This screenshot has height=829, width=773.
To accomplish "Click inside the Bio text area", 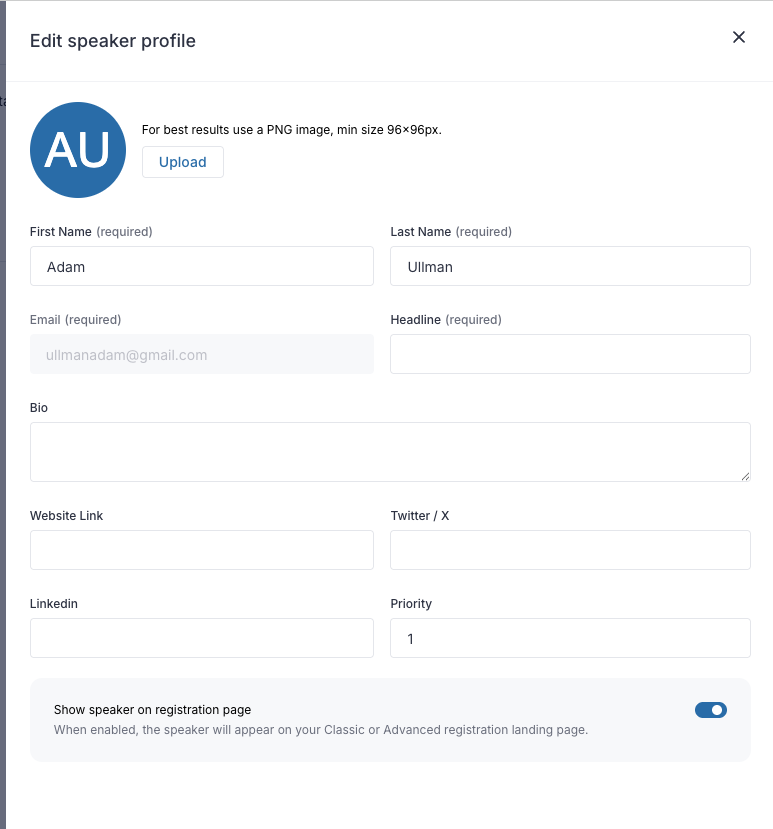I will (390, 451).
